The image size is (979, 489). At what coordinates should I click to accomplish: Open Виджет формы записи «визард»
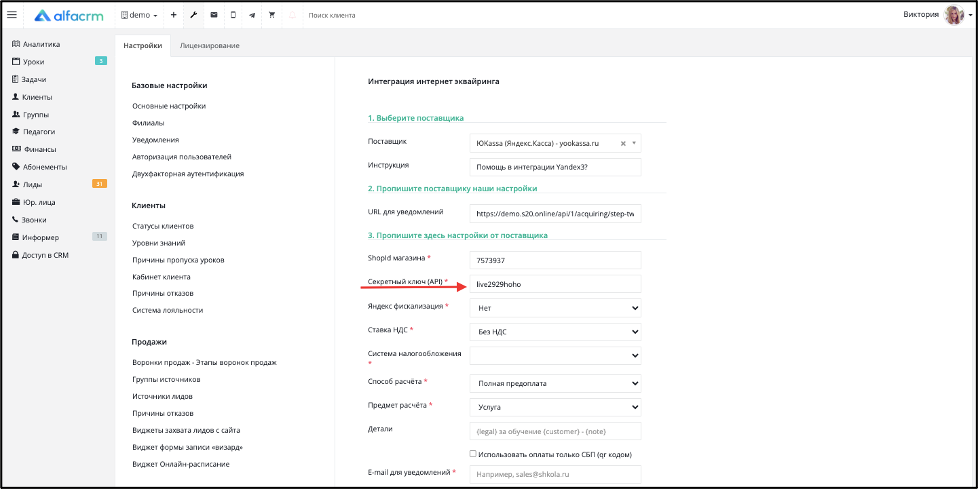pos(187,447)
